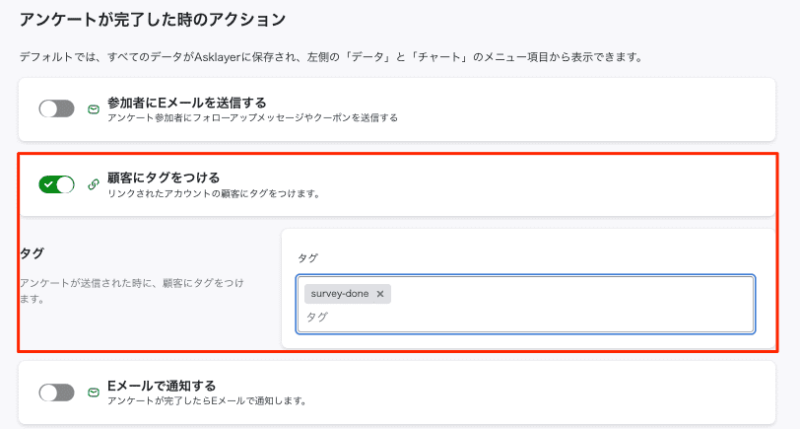The height and width of the screenshot is (429, 800).
Task: Click the mail icon beside 参加者にEメールを送信する
Action: point(93,109)
